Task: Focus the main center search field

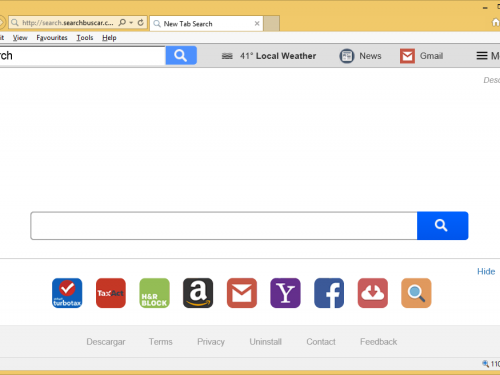Action: pos(224,226)
